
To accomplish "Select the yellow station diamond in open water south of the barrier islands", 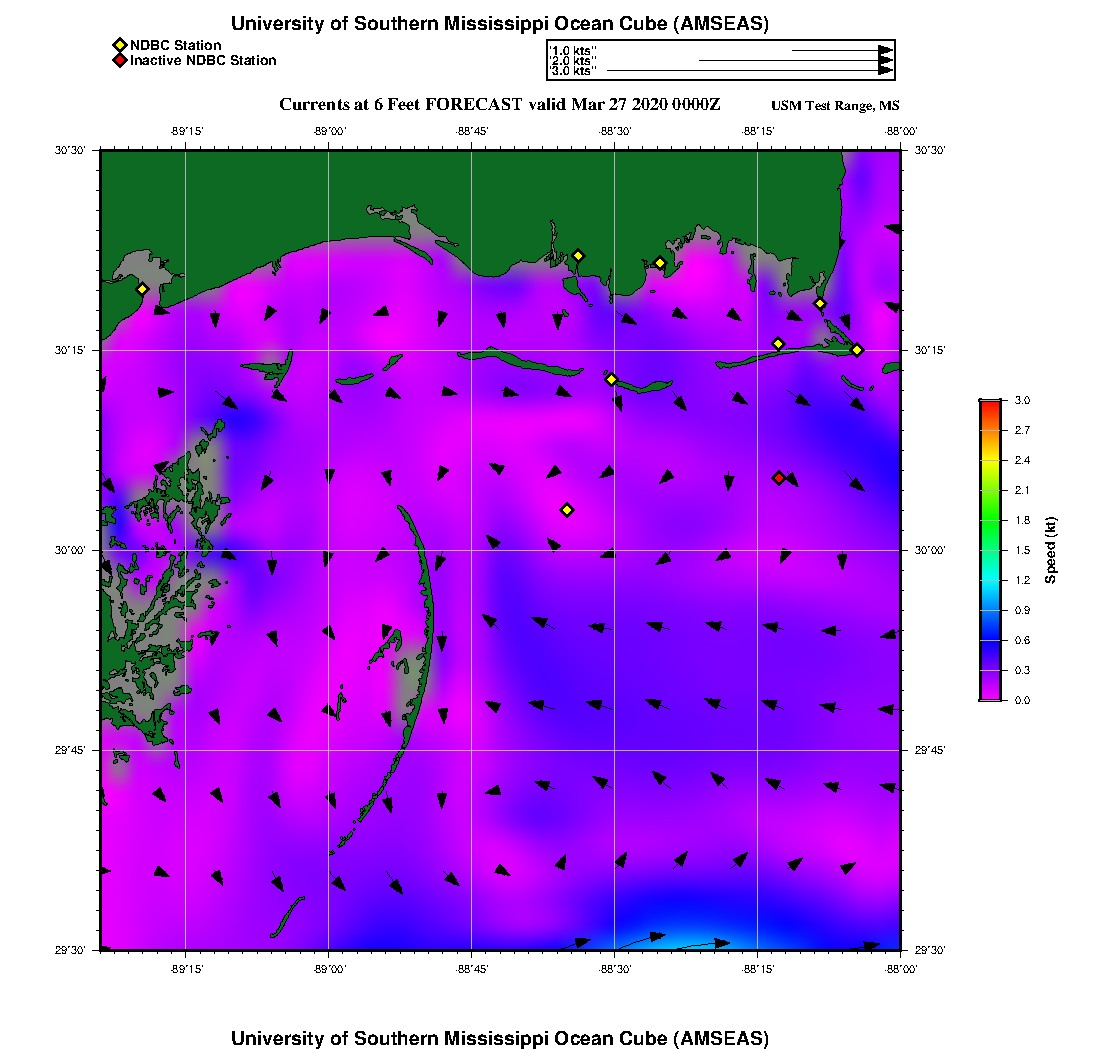I will click(567, 510).
